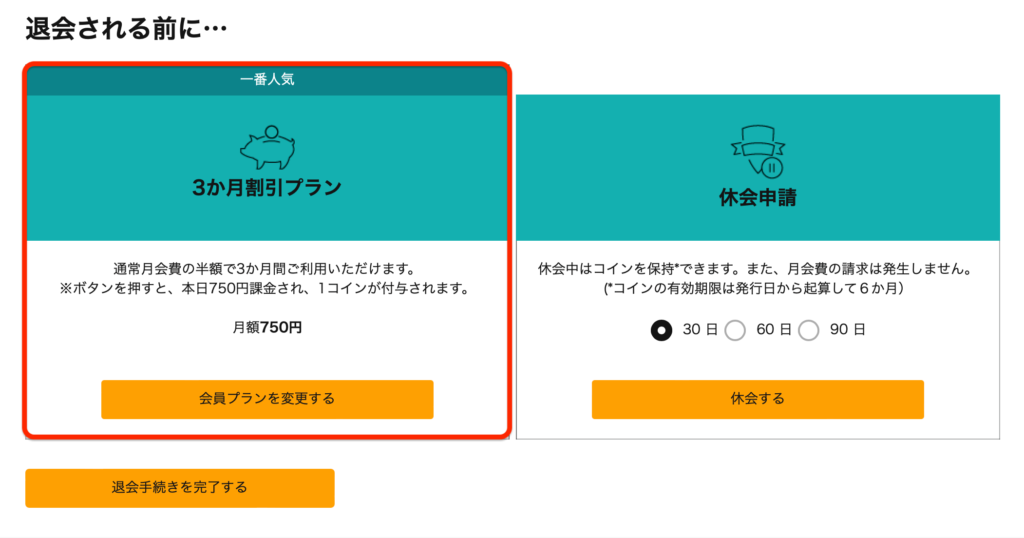Click the half-price plan description text

coord(264,269)
